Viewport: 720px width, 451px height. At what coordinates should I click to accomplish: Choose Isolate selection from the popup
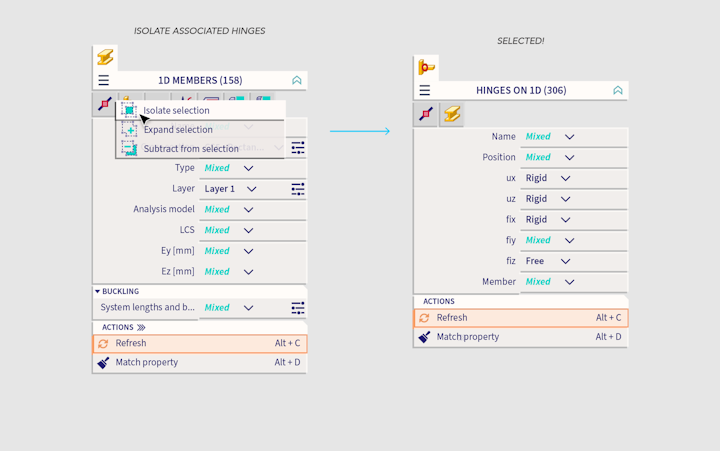point(176,110)
